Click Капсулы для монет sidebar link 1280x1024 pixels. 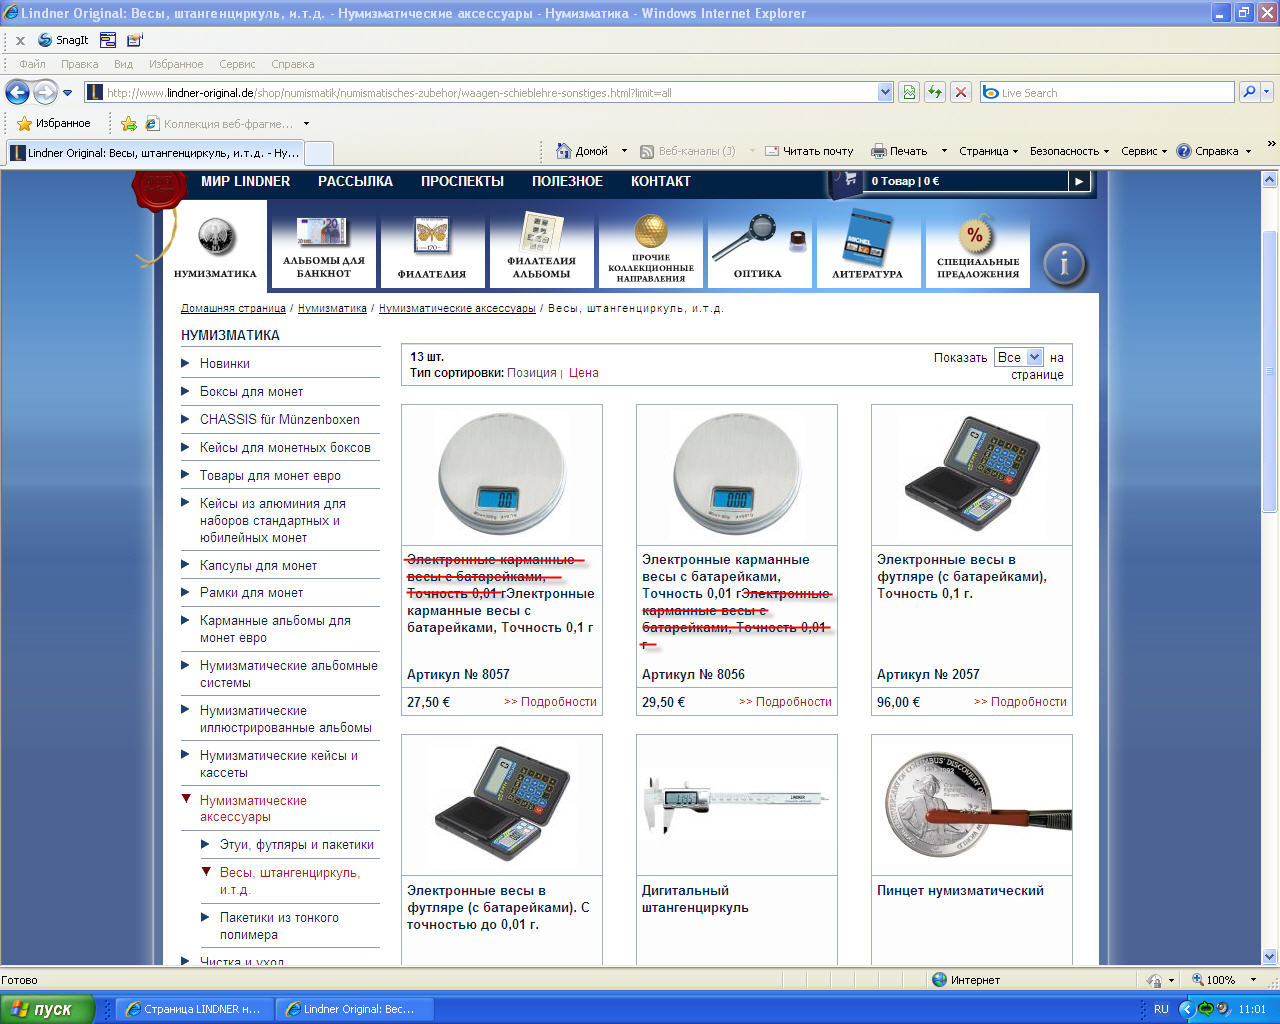tap(258, 565)
